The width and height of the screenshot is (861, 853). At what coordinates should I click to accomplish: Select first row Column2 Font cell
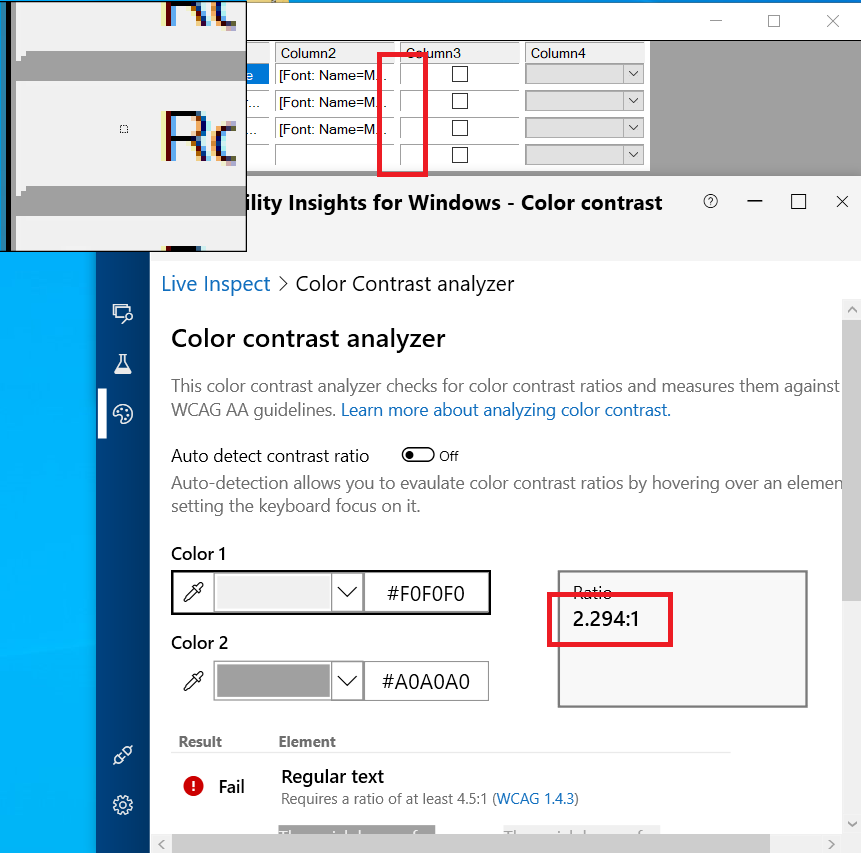(334, 75)
